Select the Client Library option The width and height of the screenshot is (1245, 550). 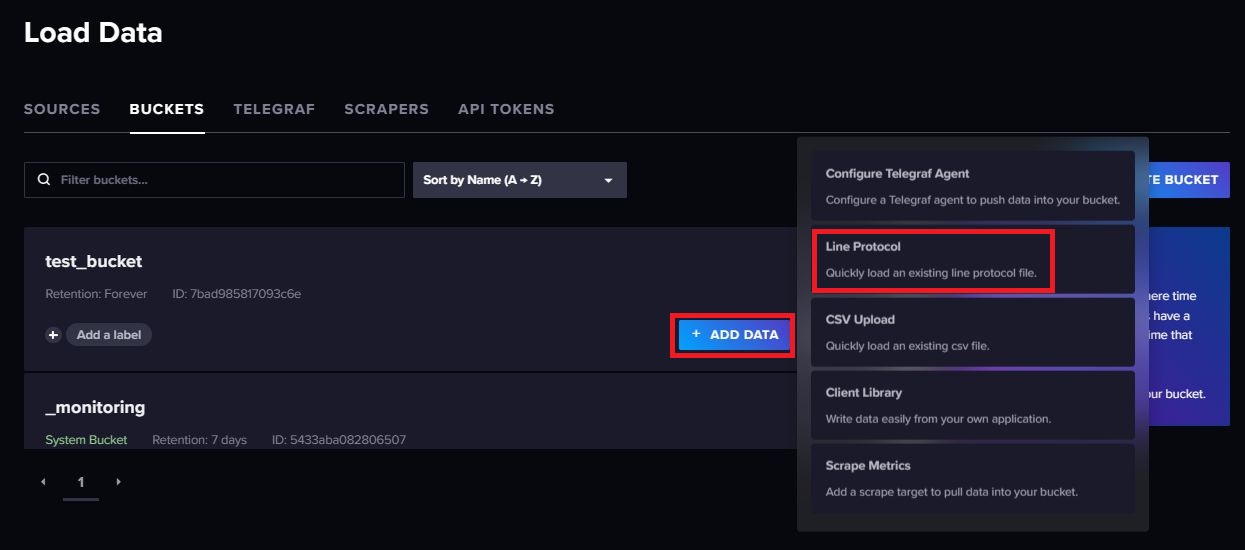pos(972,406)
